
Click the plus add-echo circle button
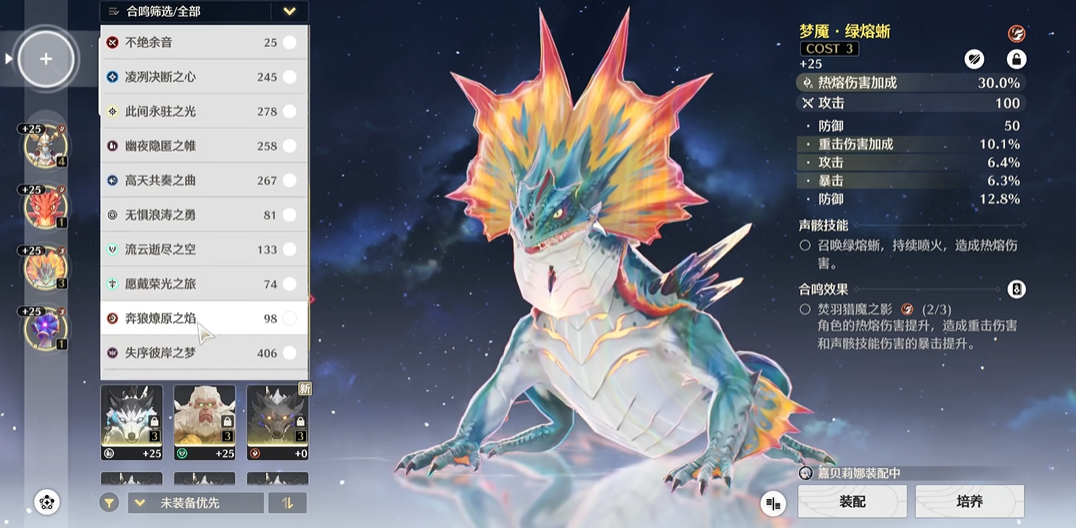pyautogui.click(x=46, y=59)
